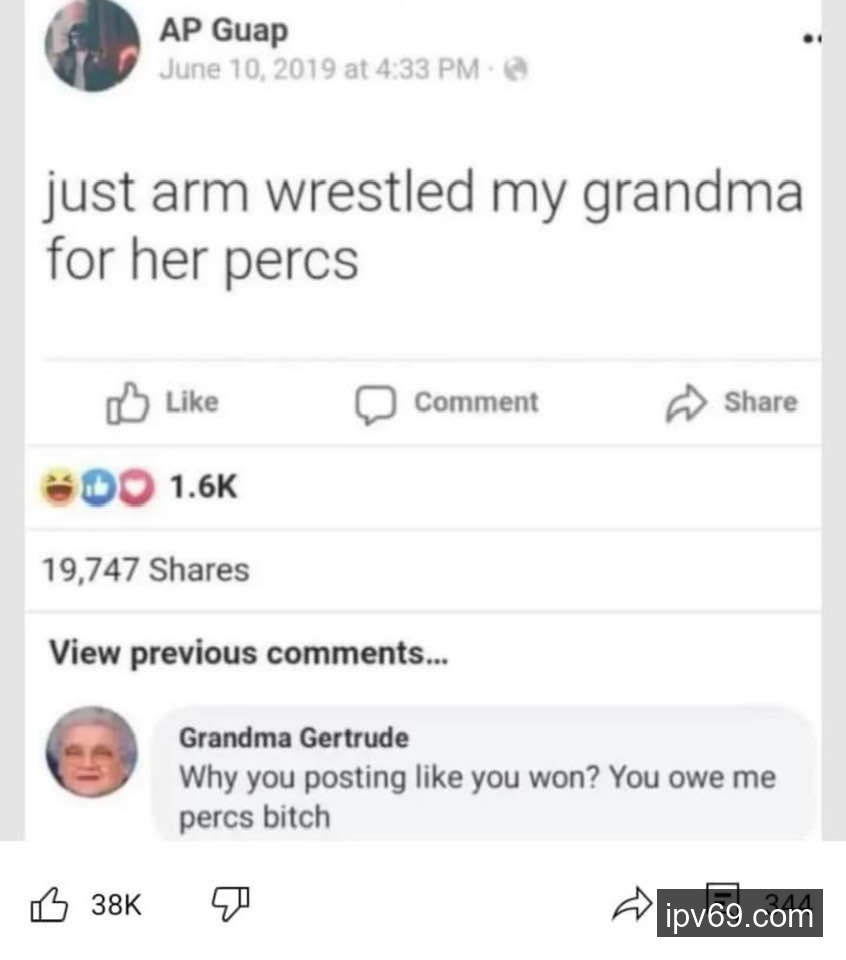Open the Comment speech bubble icon
The width and height of the screenshot is (846, 960).
tap(375, 404)
